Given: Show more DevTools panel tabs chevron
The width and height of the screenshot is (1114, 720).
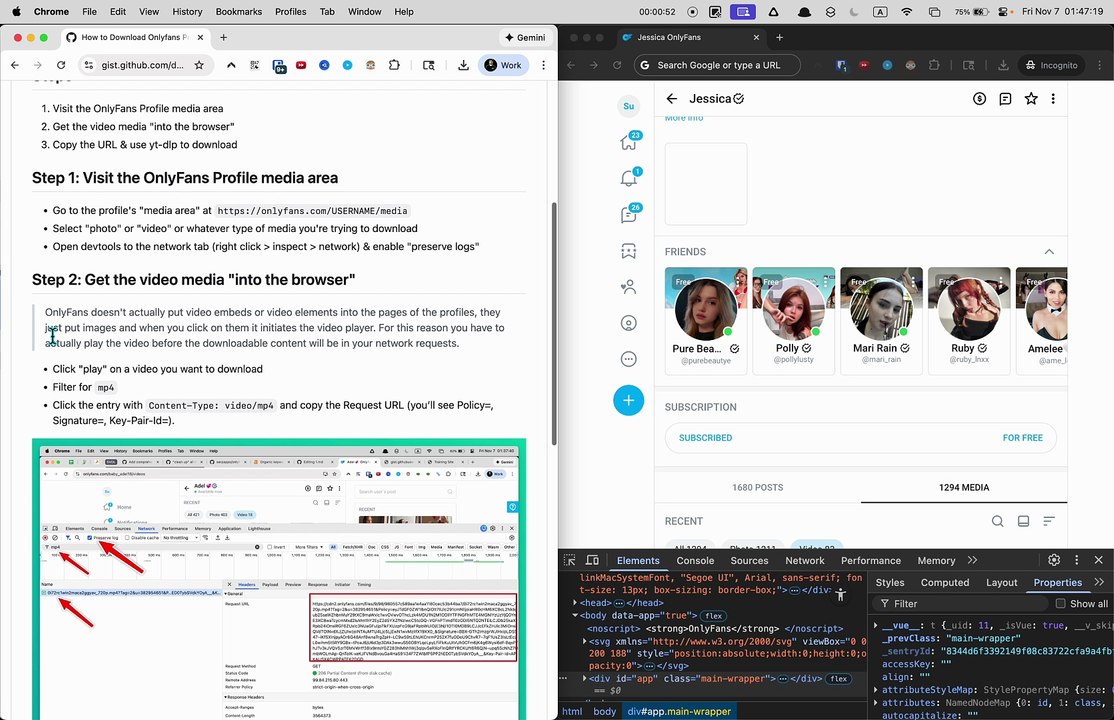Looking at the screenshot, I should (973, 560).
